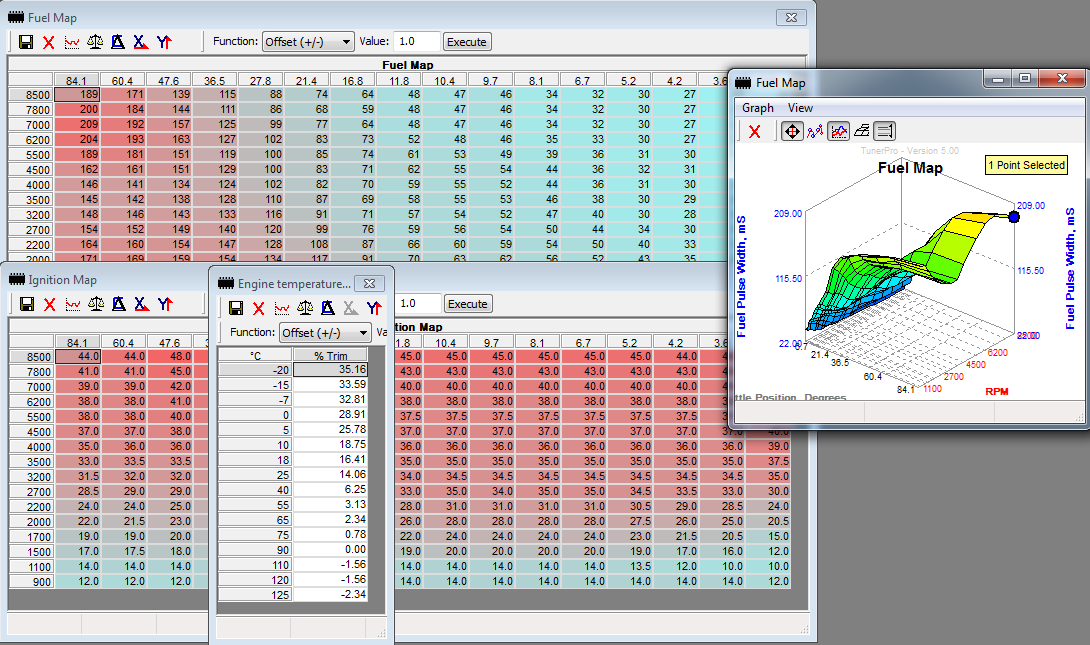The image size is (1090, 645).
Task: Toggle the boxed line-chart button in graph toolbar
Action: [837, 131]
